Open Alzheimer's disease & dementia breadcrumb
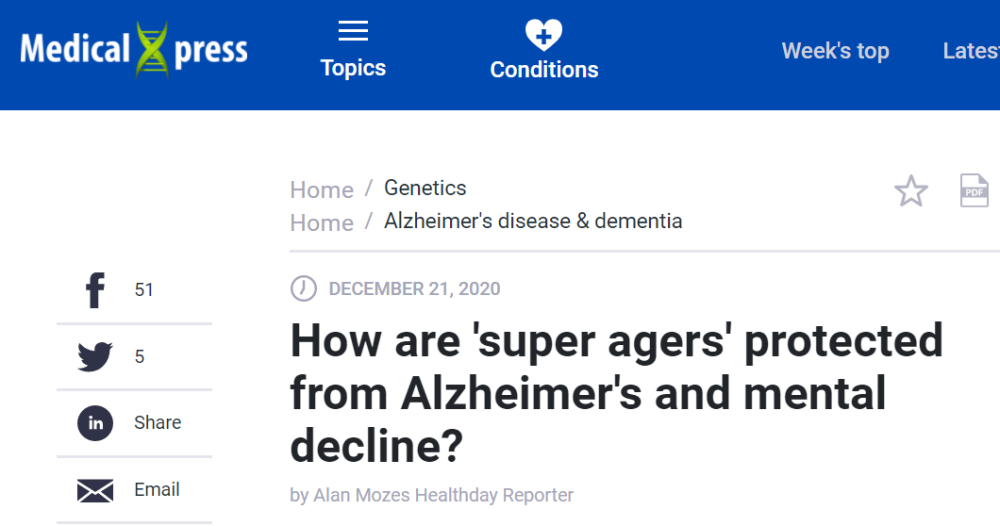This screenshot has height=526, width=1000. click(533, 221)
